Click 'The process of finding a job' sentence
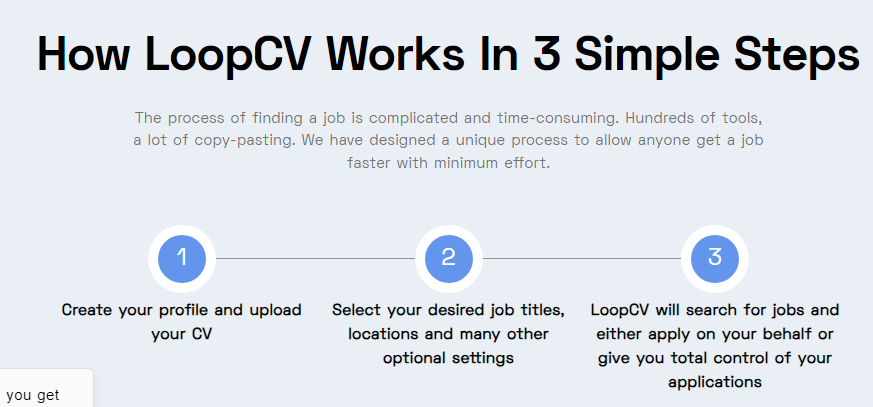Image resolution: width=873 pixels, height=407 pixels. pos(249,118)
